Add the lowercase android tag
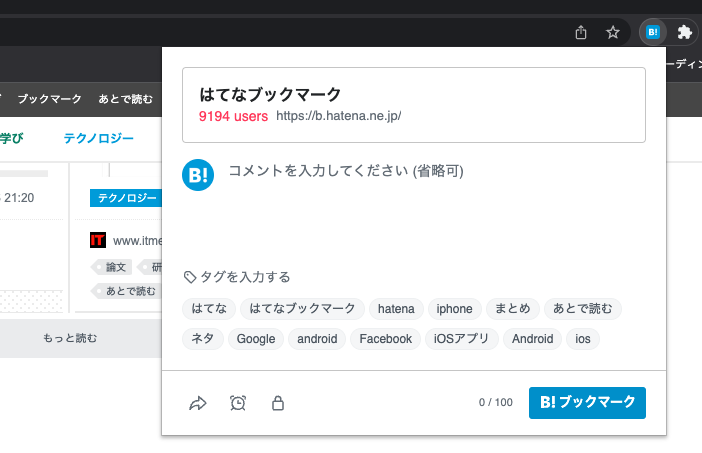This screenshot has width=702, height=453. [317, 339]
